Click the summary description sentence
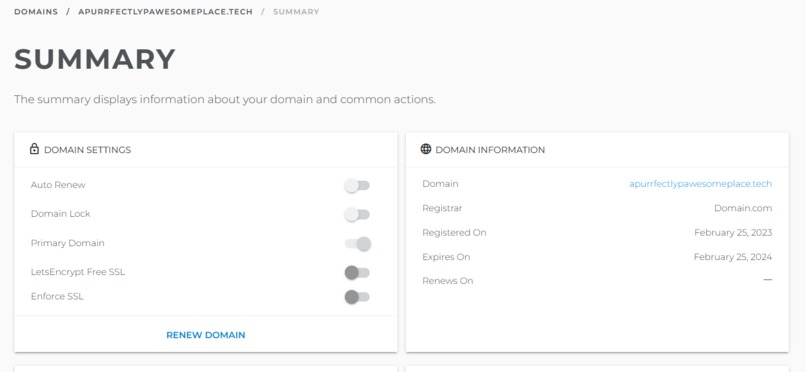This screenshot has width=806, height=372. 225,99
